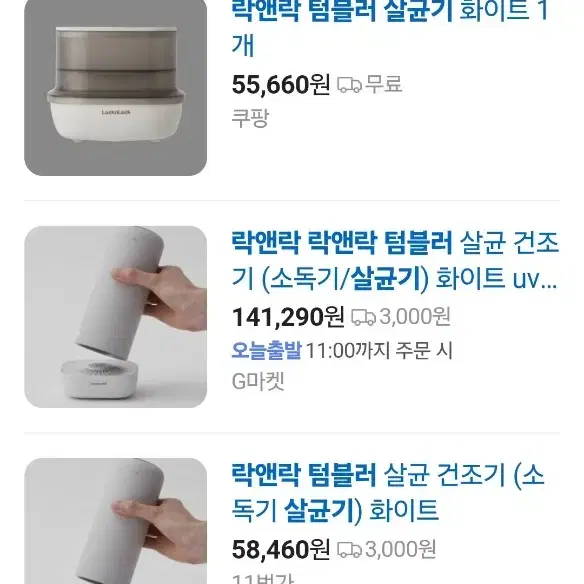Click the 오늘출발 badge
Viewport: 584px width, 584px height.
[266, 350]
